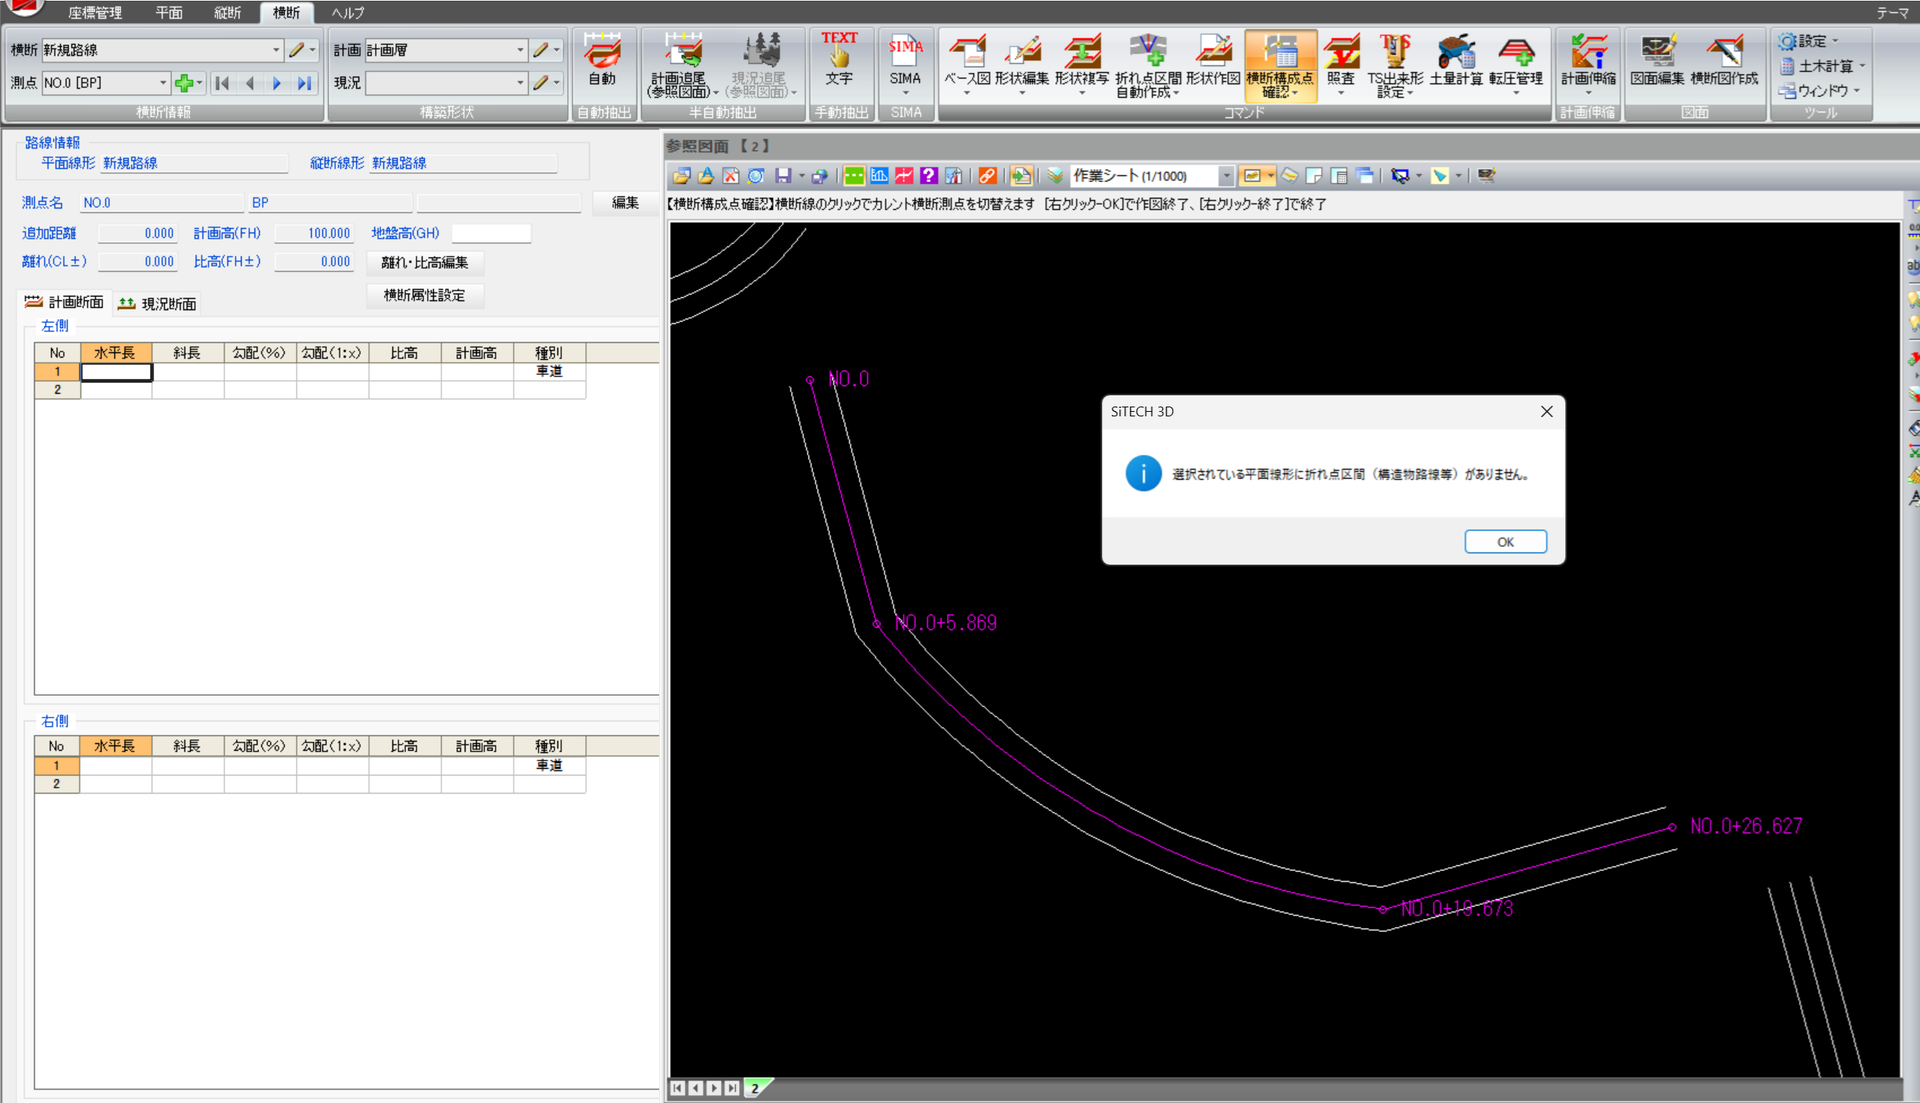Click the 自動 auto extraction icon
This screenshot has height=1103, width=1920.
click(x=602, y=62)
